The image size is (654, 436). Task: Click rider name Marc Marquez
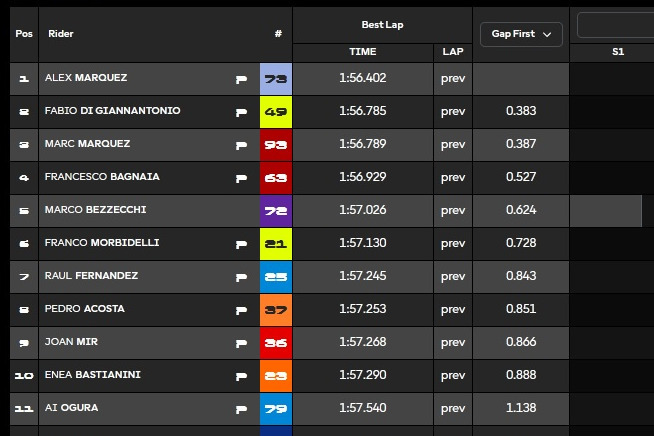pos(86,144)
